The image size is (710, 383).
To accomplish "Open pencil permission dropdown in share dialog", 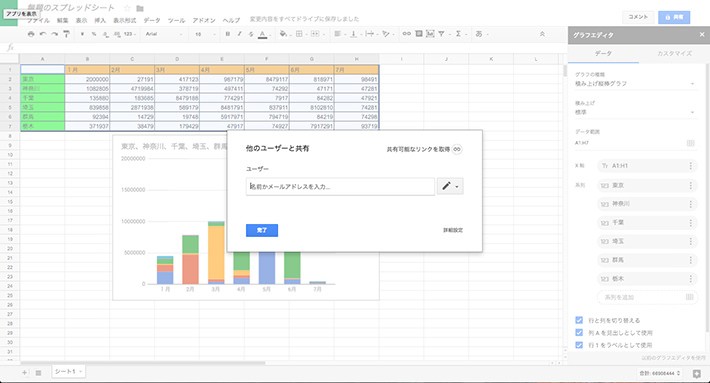I will pos(450,186).
